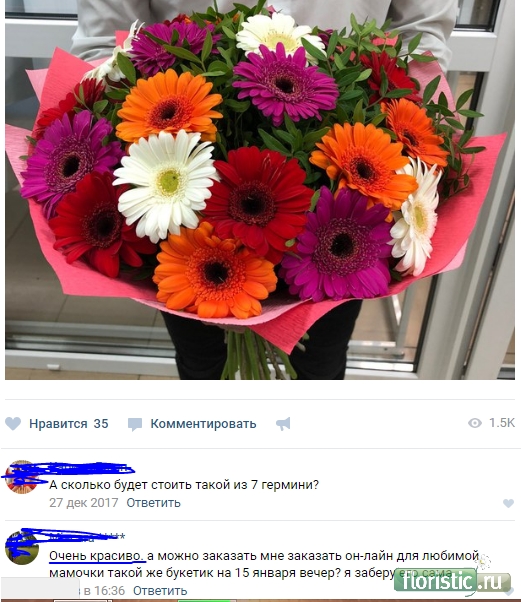Image resolution: width=521 pixels, height=602 pixels.
Task: Click the 1.5K views count
Action: (502, 423)
